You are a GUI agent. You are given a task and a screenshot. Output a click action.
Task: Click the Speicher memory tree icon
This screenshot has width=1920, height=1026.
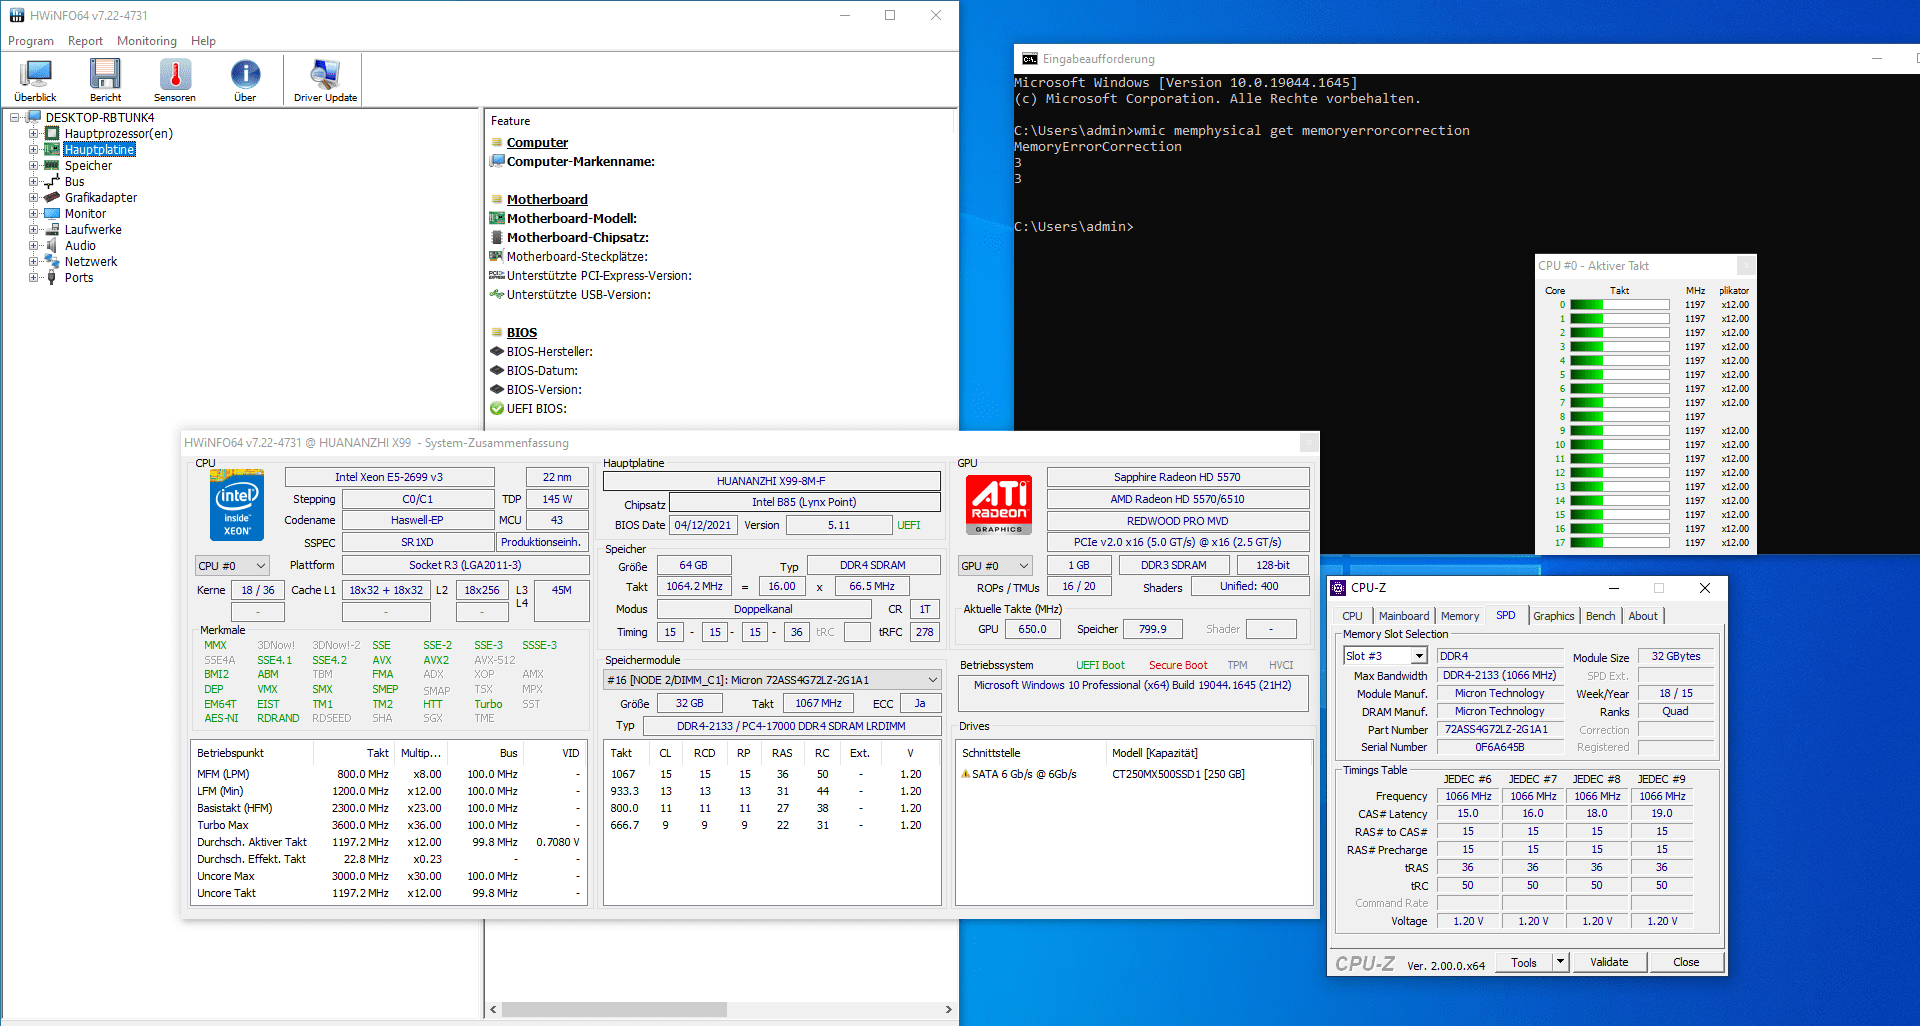(52, 165)
